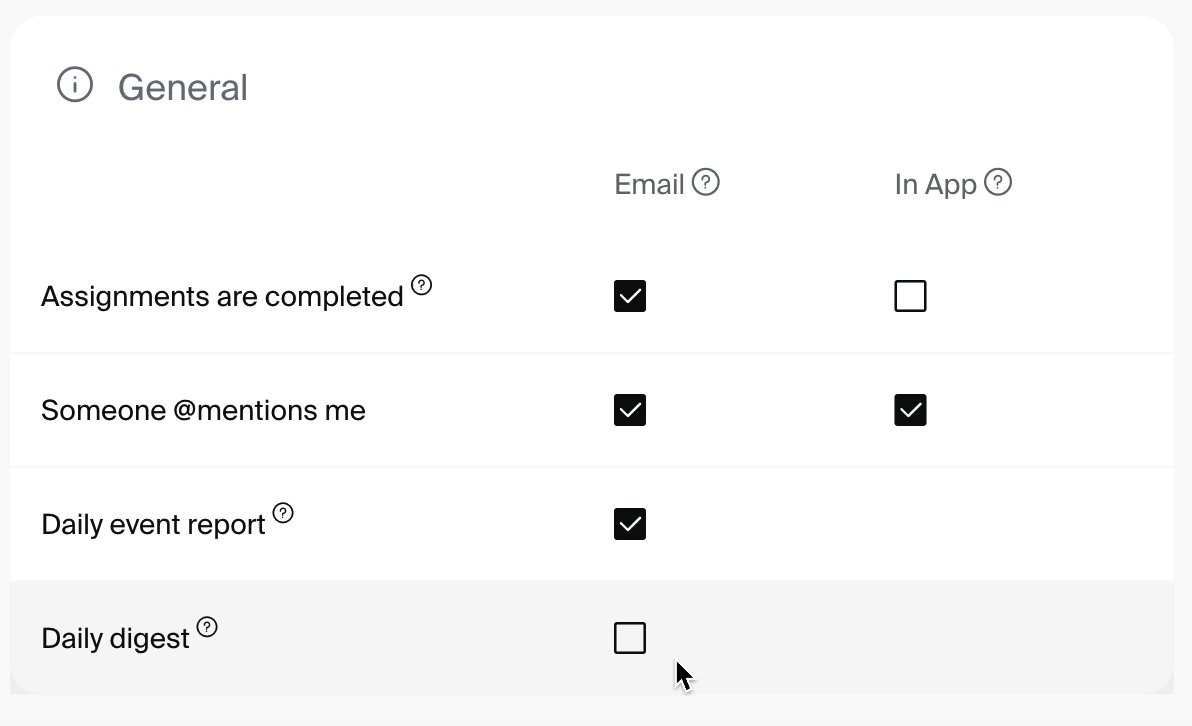Click the help icon next to In App

[998, 182]
